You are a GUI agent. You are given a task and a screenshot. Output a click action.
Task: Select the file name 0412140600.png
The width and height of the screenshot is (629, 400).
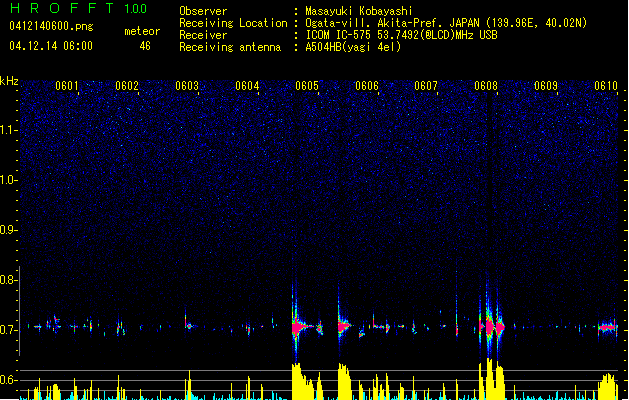click(51, 26)
